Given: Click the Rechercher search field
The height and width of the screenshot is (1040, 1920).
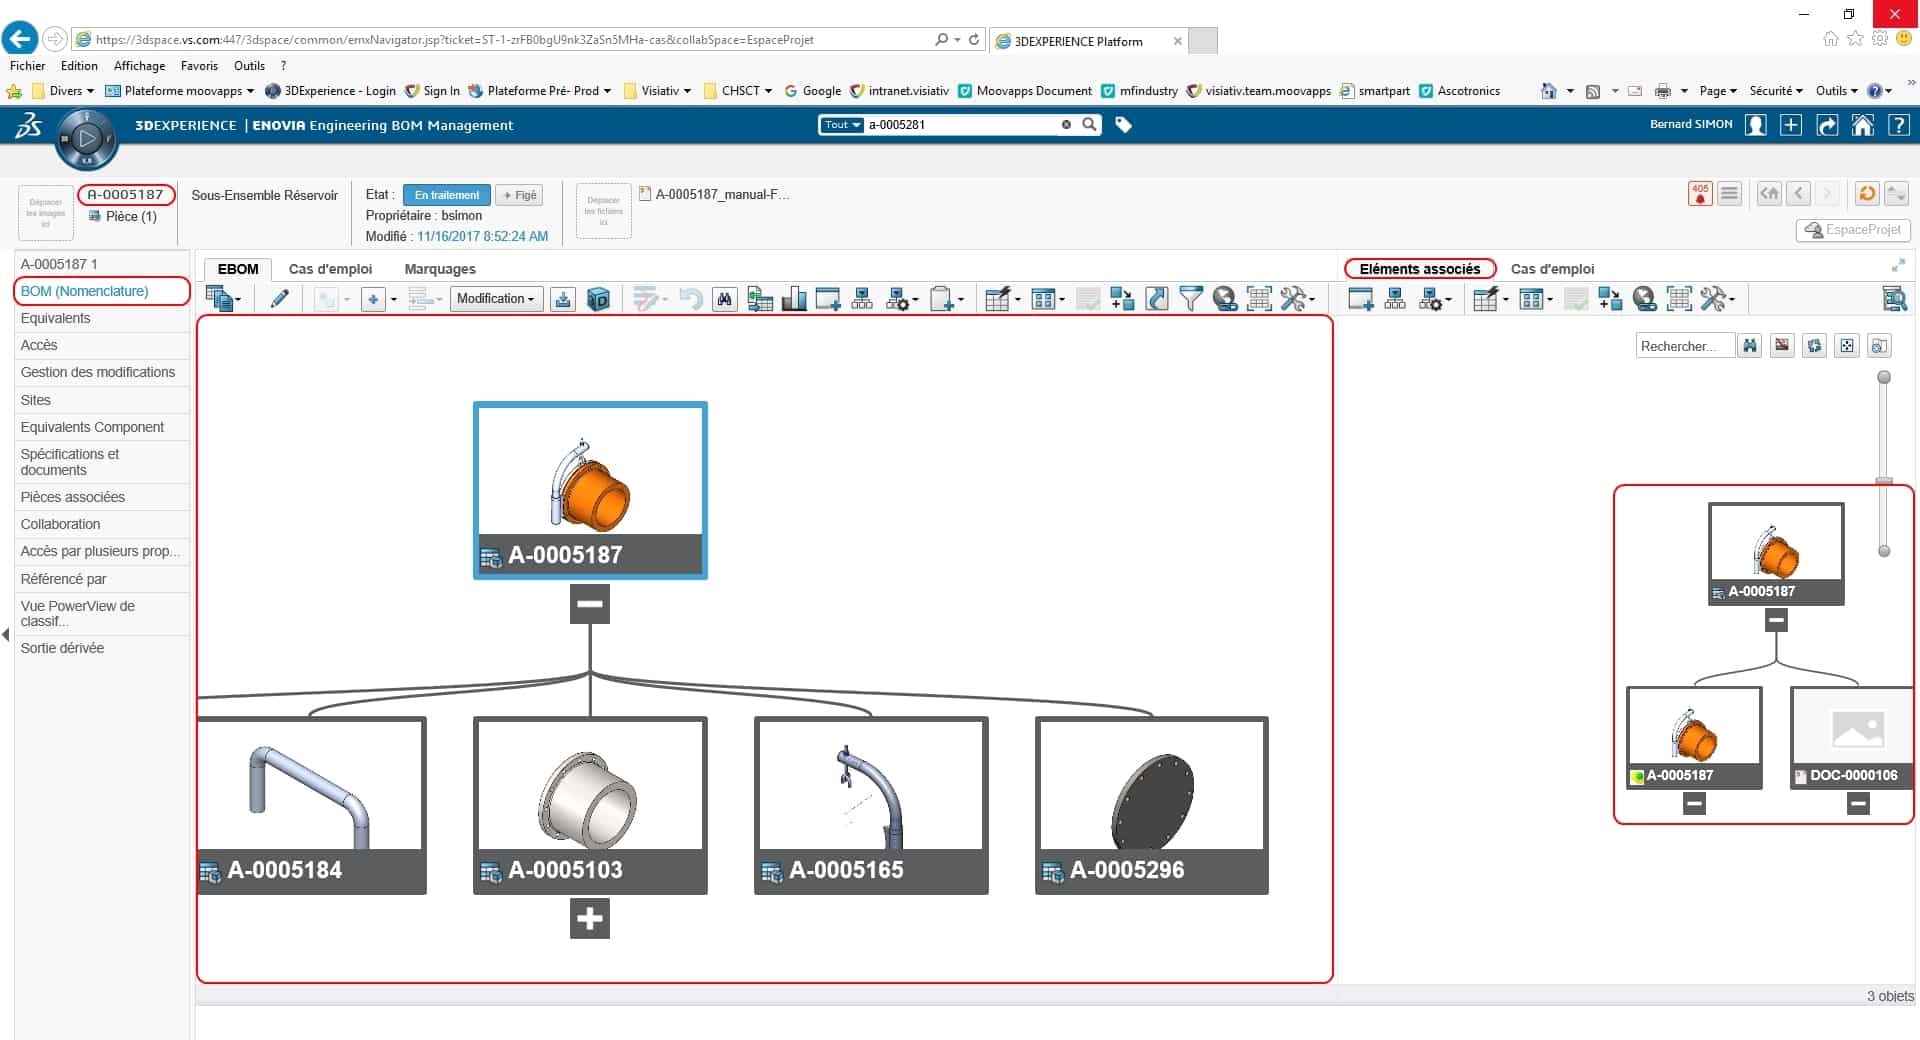Looking at the screenshot, I should [x=1685, y=346].
